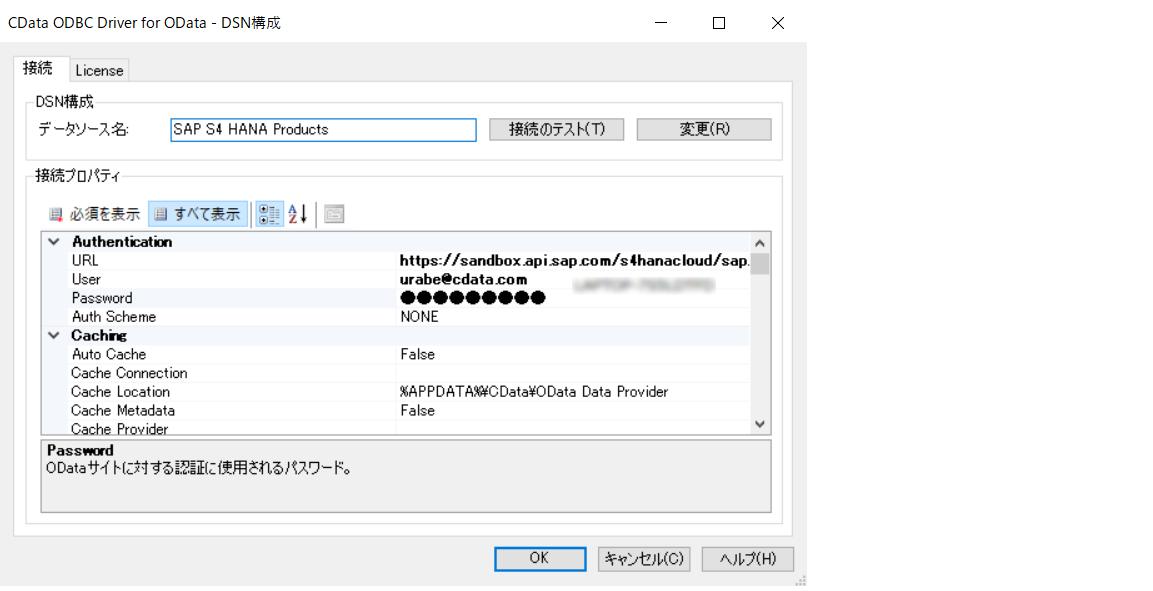Click the キャンセル(C) button

tap(644, 559)
